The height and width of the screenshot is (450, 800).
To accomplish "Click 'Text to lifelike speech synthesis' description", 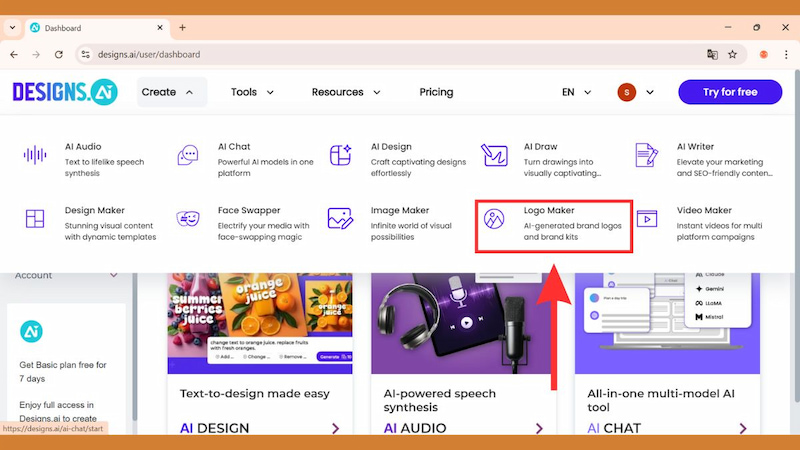I will pyautogui.click(x=105, y=167).
